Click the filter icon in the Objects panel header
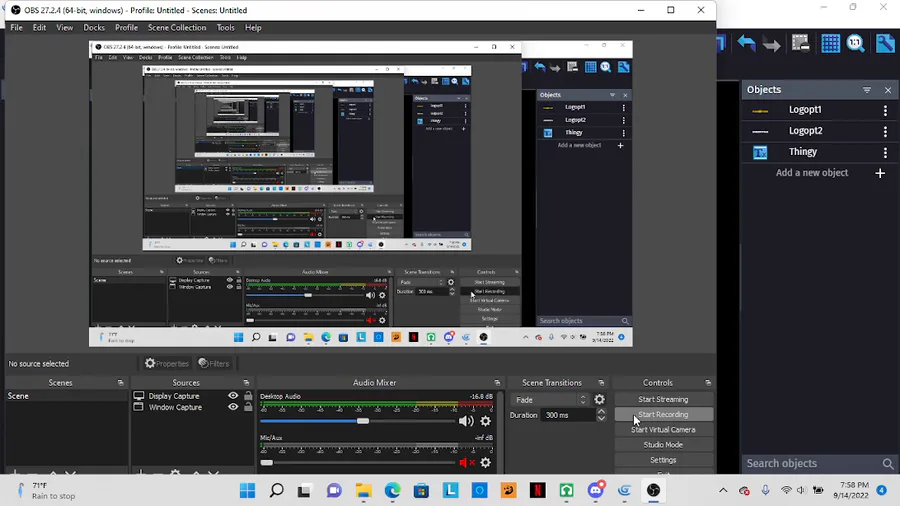This screenshot has width=900, height=506. point(867,90)
